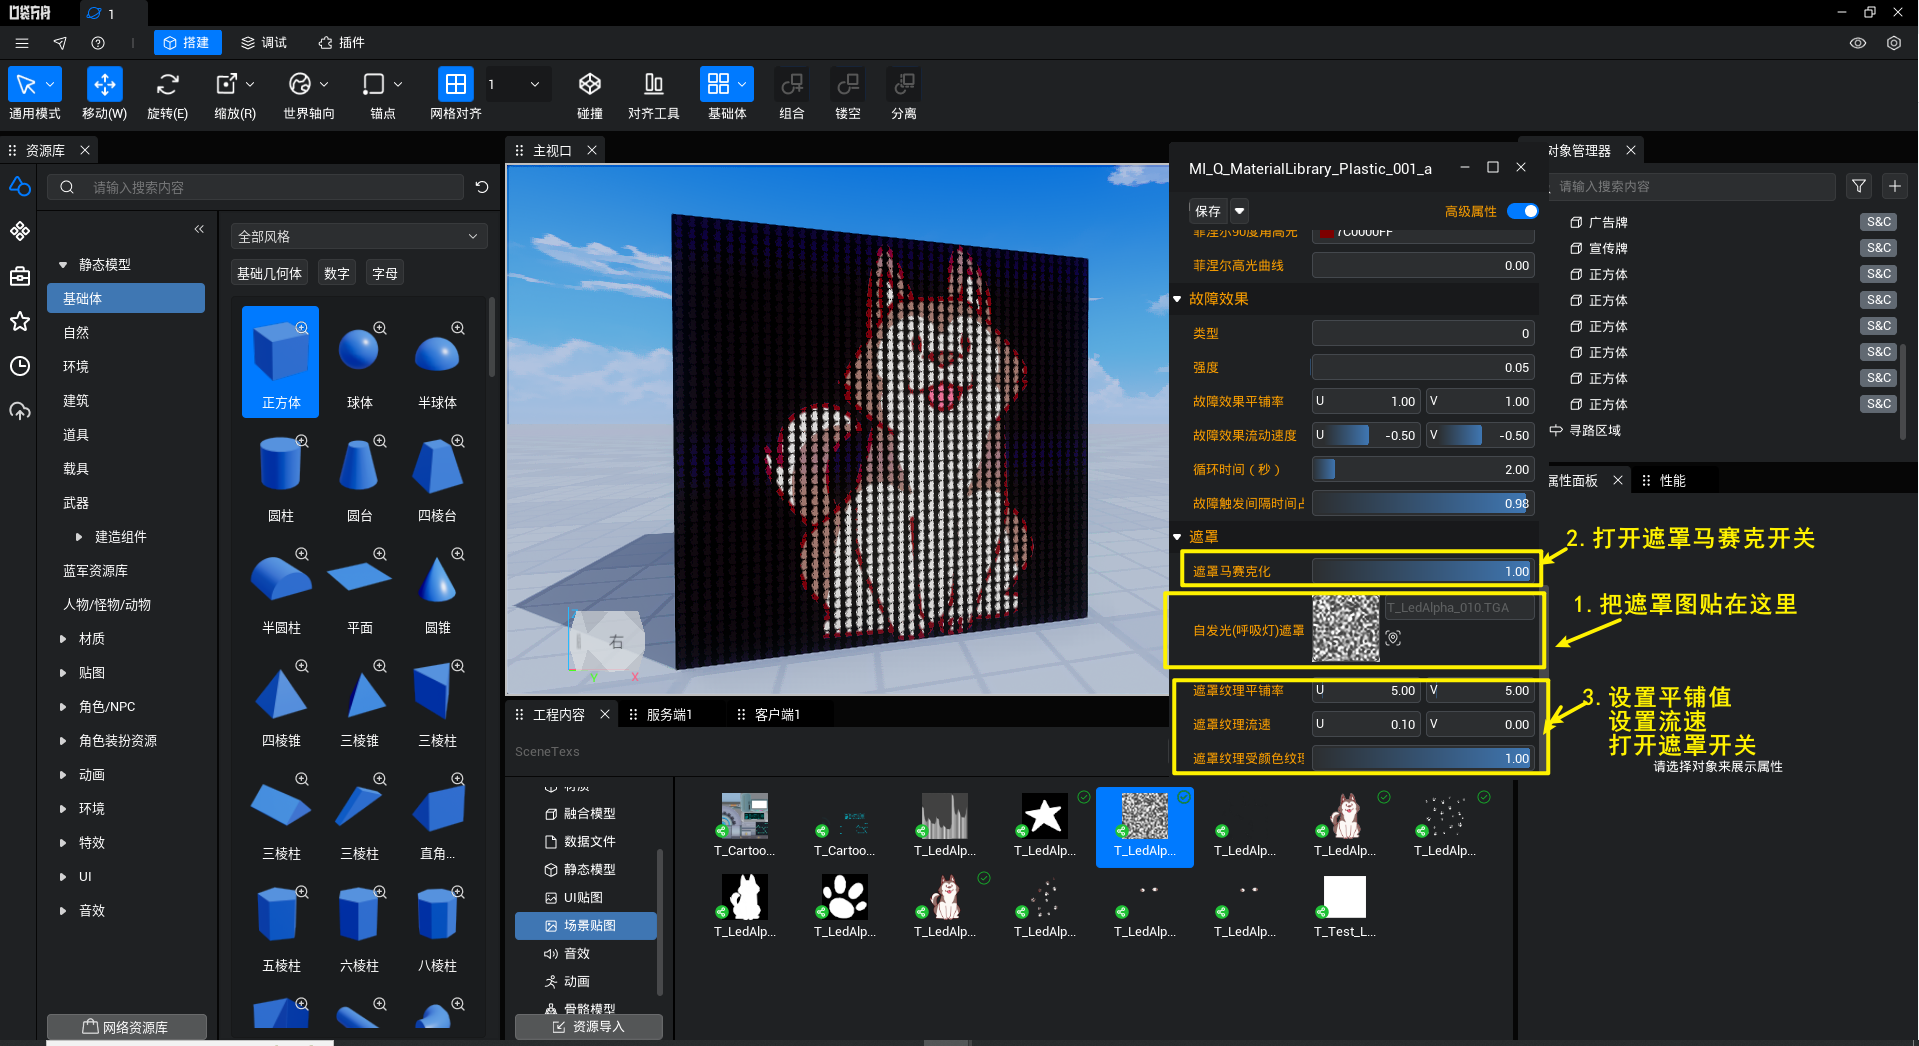
Task: Expand the 材质 tree node
Action: [63, 639]
